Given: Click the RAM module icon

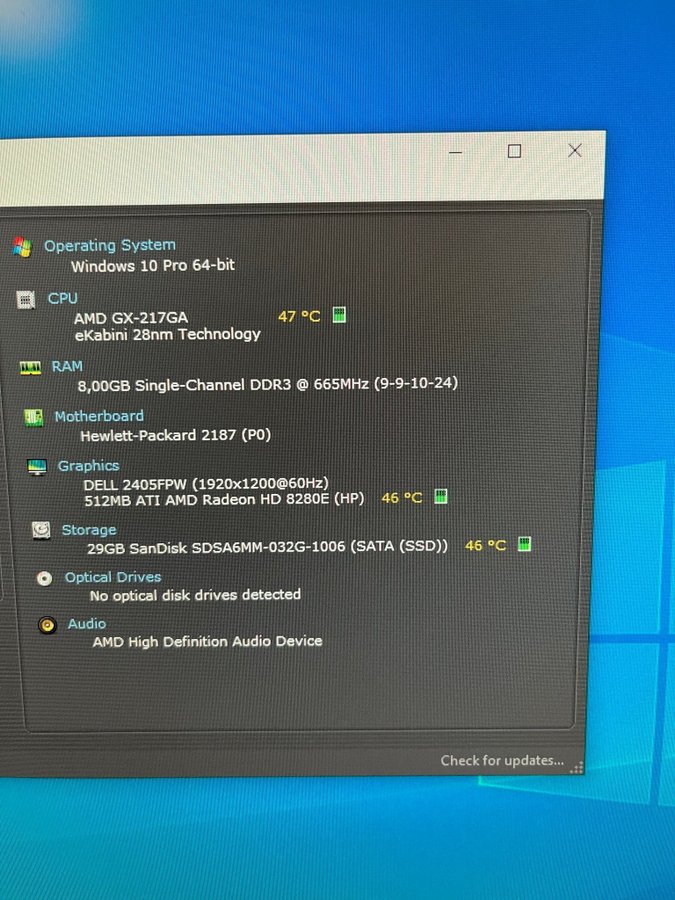Looking at the screenshot, I should [x=31, y=368].
